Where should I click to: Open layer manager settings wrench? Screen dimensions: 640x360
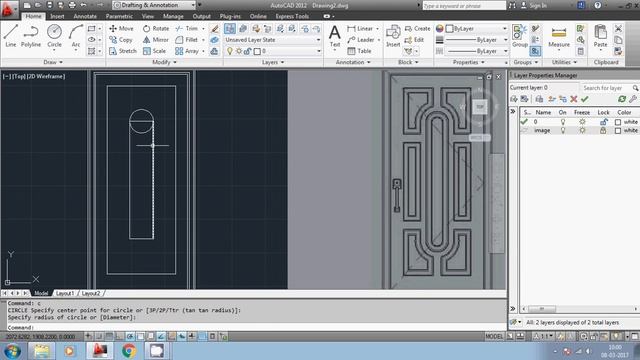(x=633, y=99)
